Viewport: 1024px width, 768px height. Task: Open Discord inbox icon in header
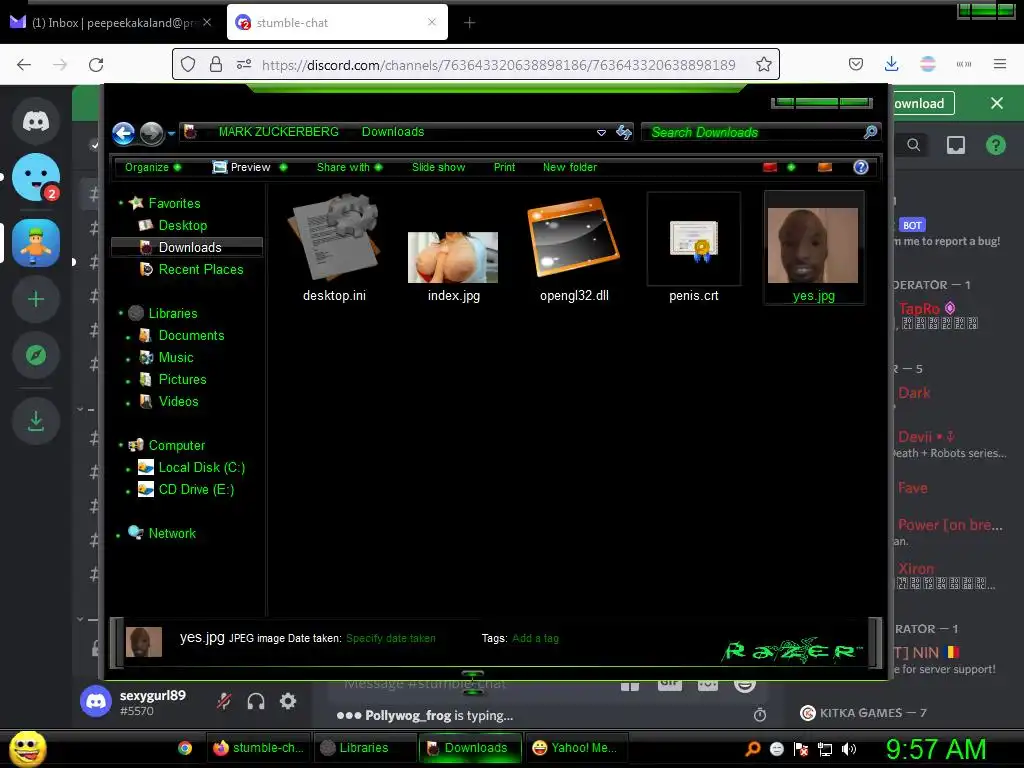955,145
